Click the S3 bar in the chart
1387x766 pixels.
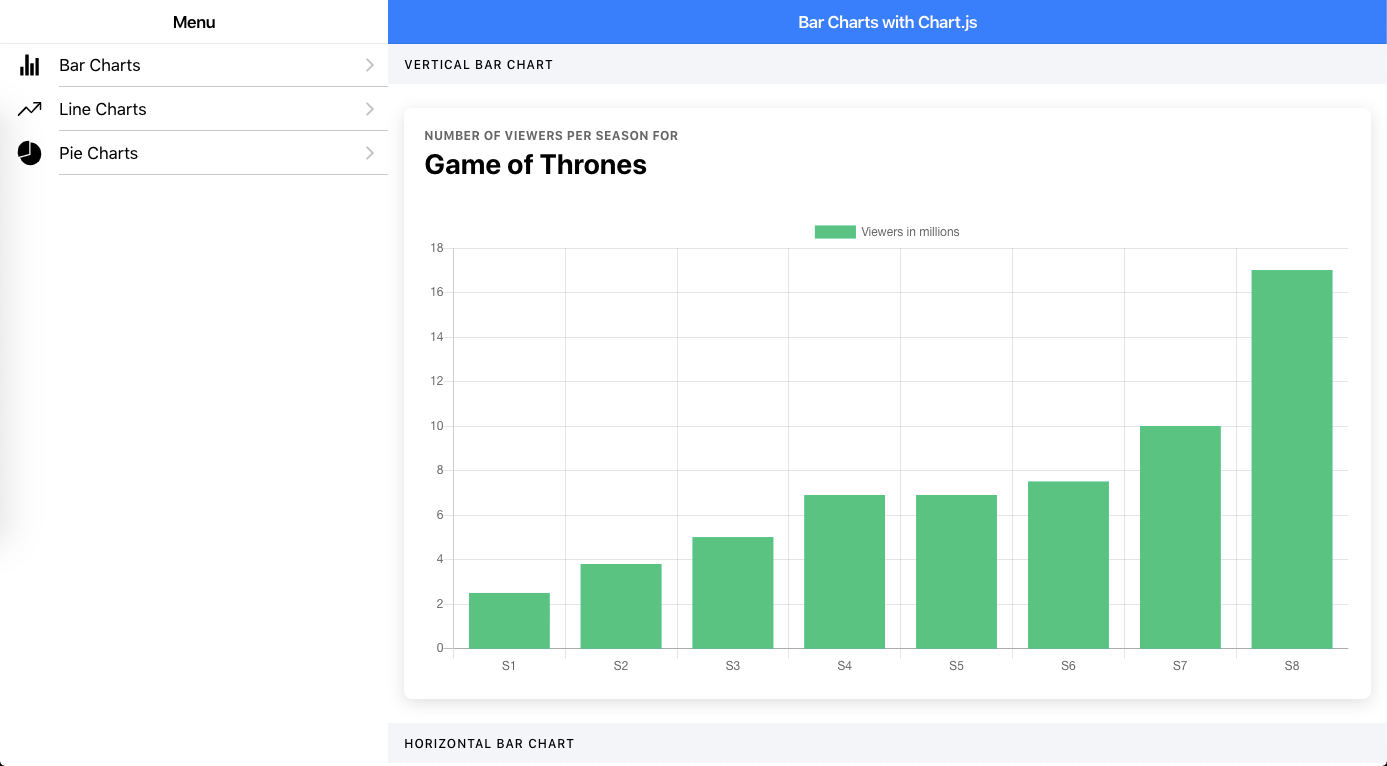pyautogui.click(x=733, y=593)
